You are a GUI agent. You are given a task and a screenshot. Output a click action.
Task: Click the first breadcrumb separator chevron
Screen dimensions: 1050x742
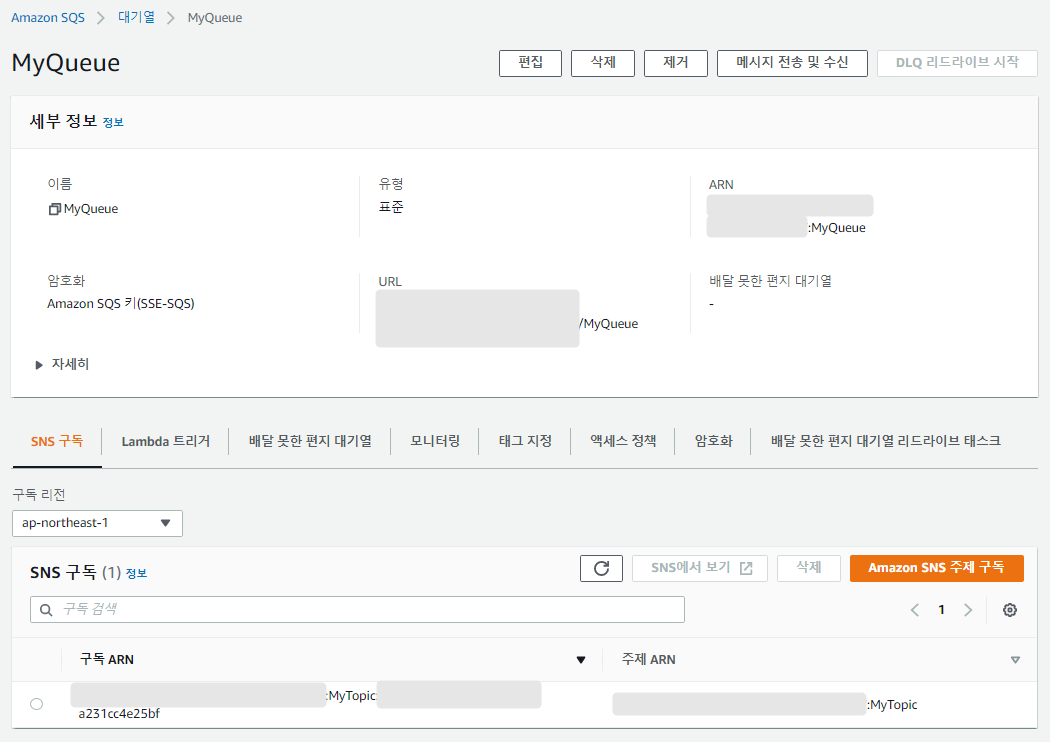coord(101,18)
